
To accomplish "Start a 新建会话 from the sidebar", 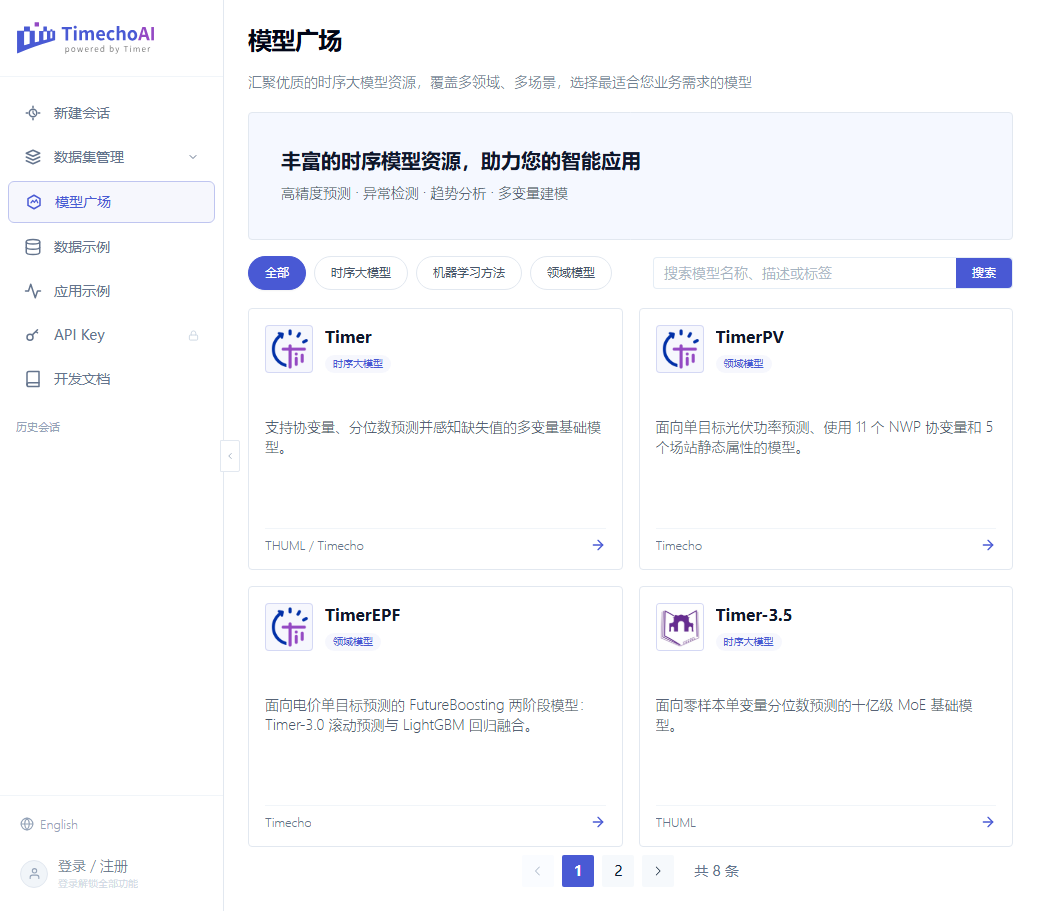I will pos(111,113).
